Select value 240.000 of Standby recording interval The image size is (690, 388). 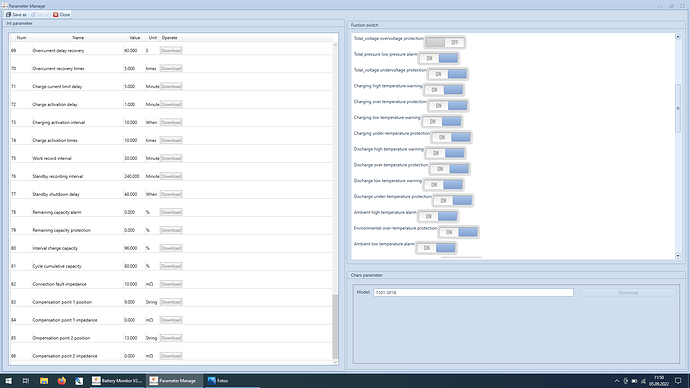[132, 176]
